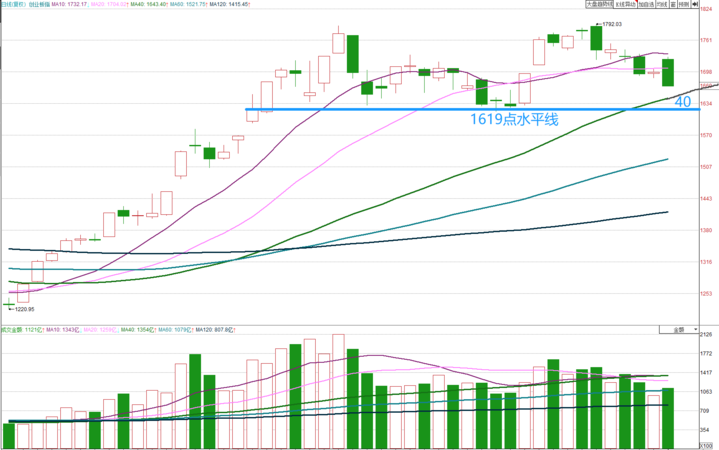Click the MA120: 1415.45 indicator label
The height and width of the screenshot is (450, 719).
click(229, 4)
